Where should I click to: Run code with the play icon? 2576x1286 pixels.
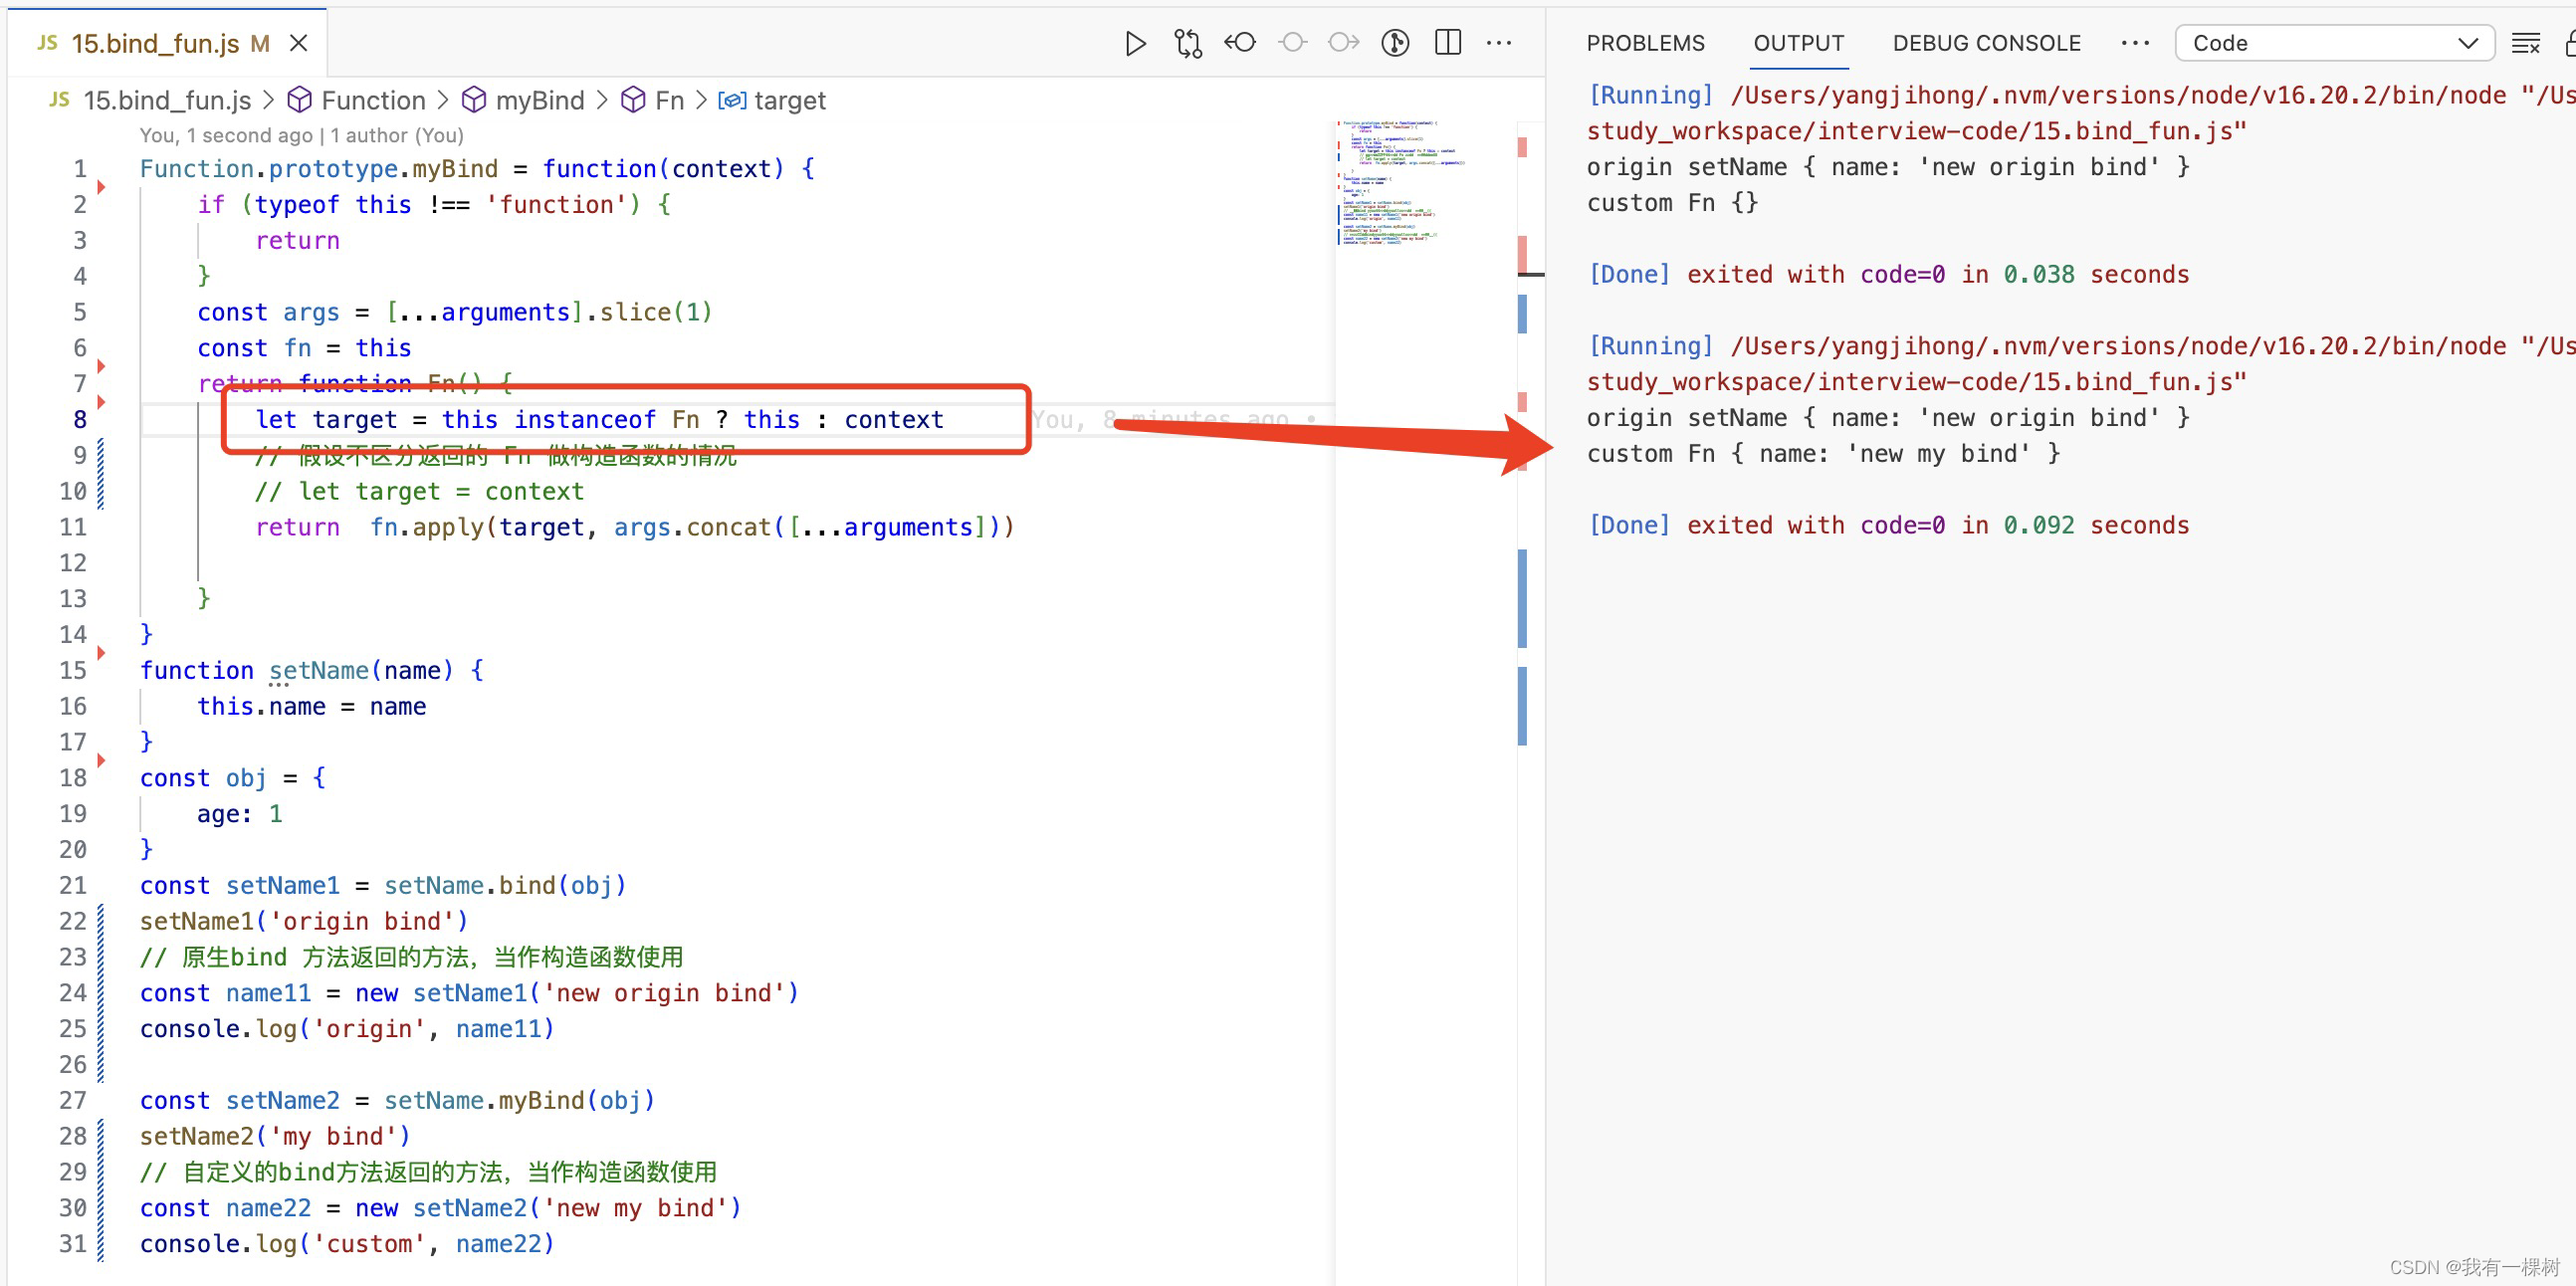tap(1134, 43)
